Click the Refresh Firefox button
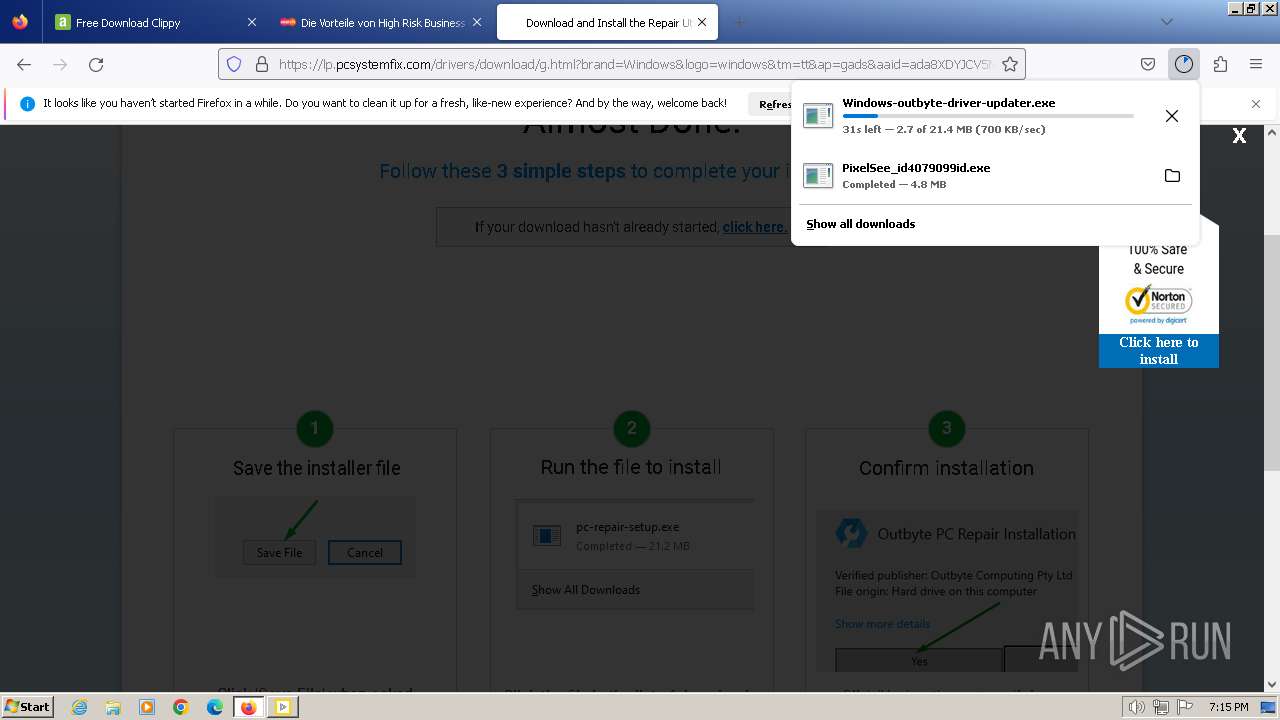1280x720 pixels. click(x=770, y=104)
